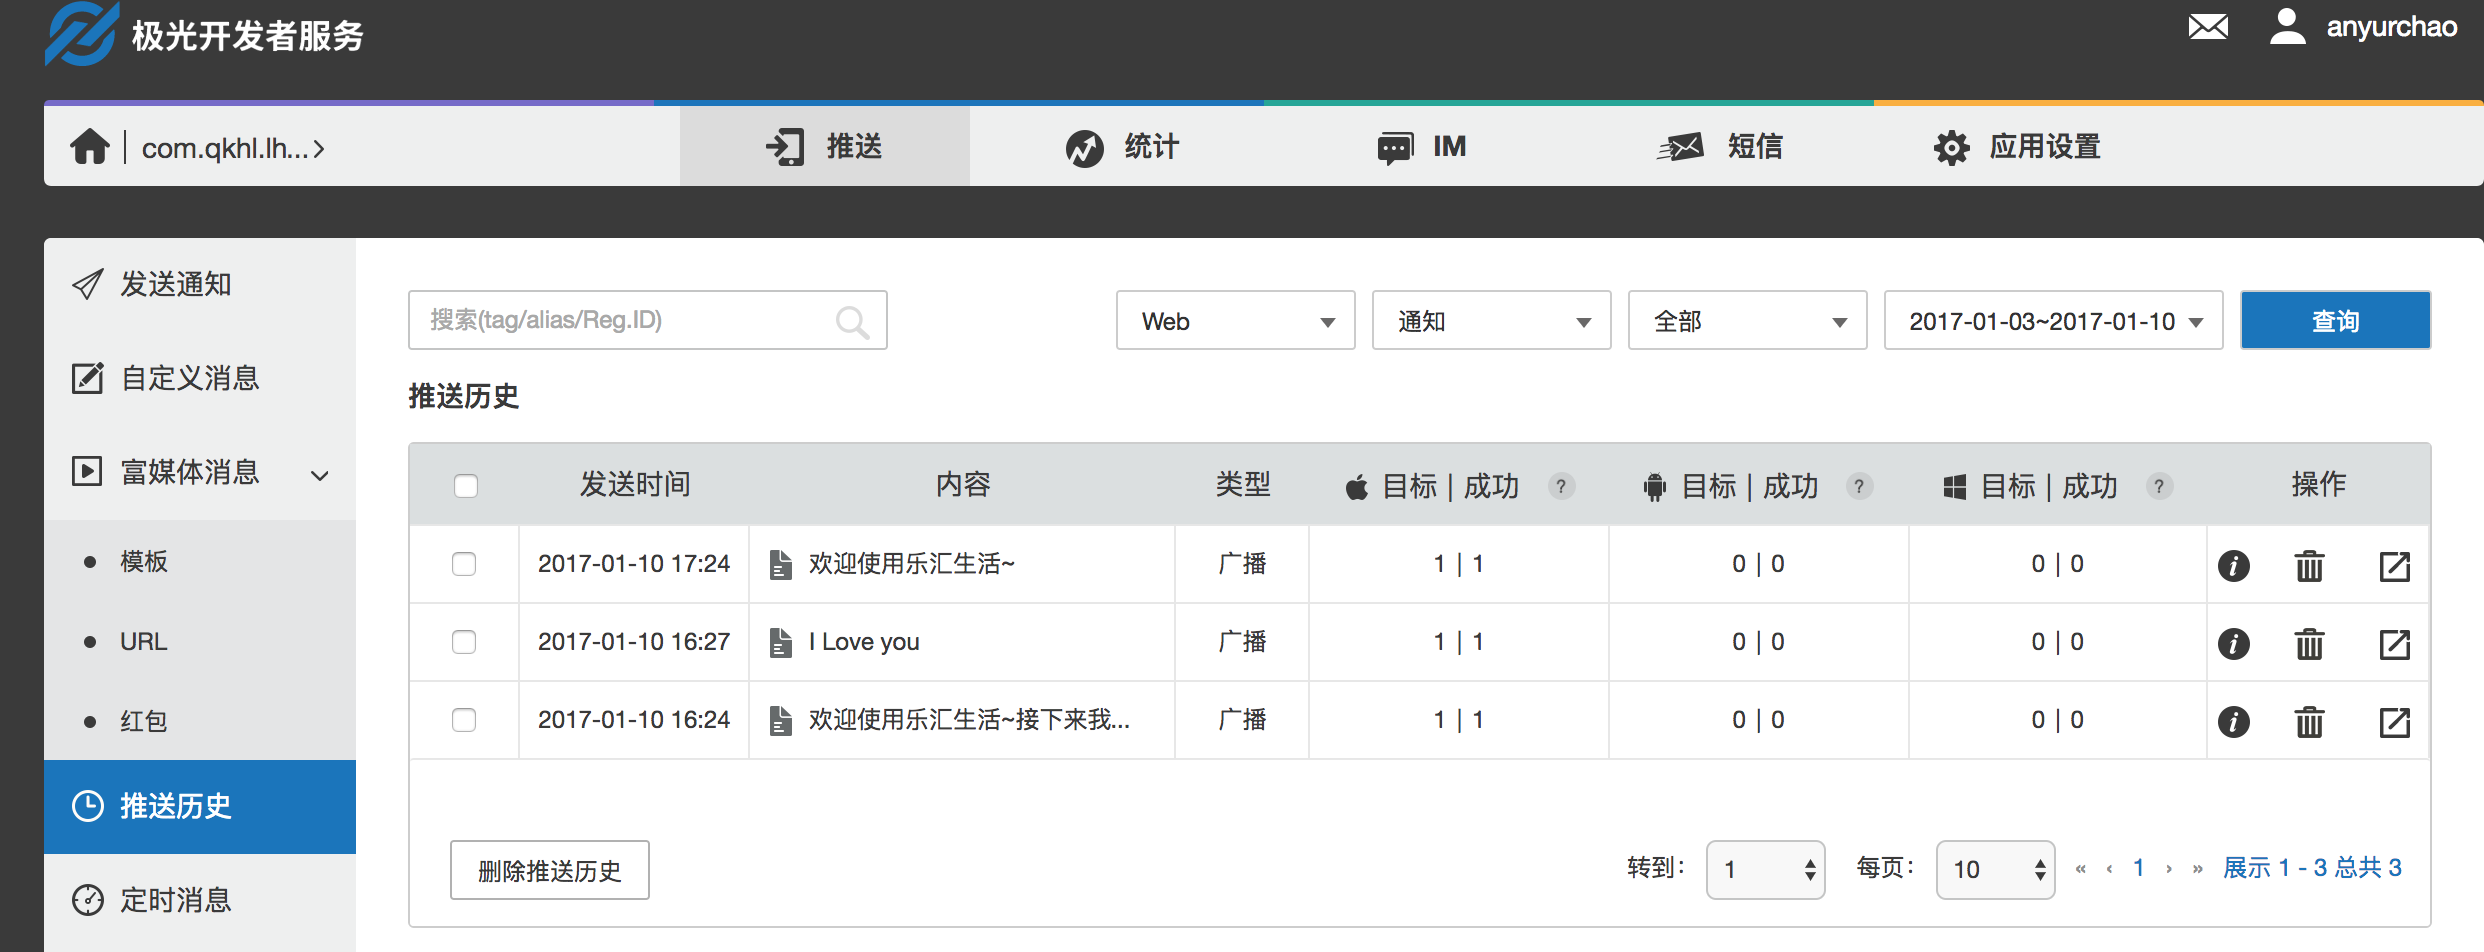Open the mail envelope messages icon
This screenshot has height=952, width=2484.
2208,27
